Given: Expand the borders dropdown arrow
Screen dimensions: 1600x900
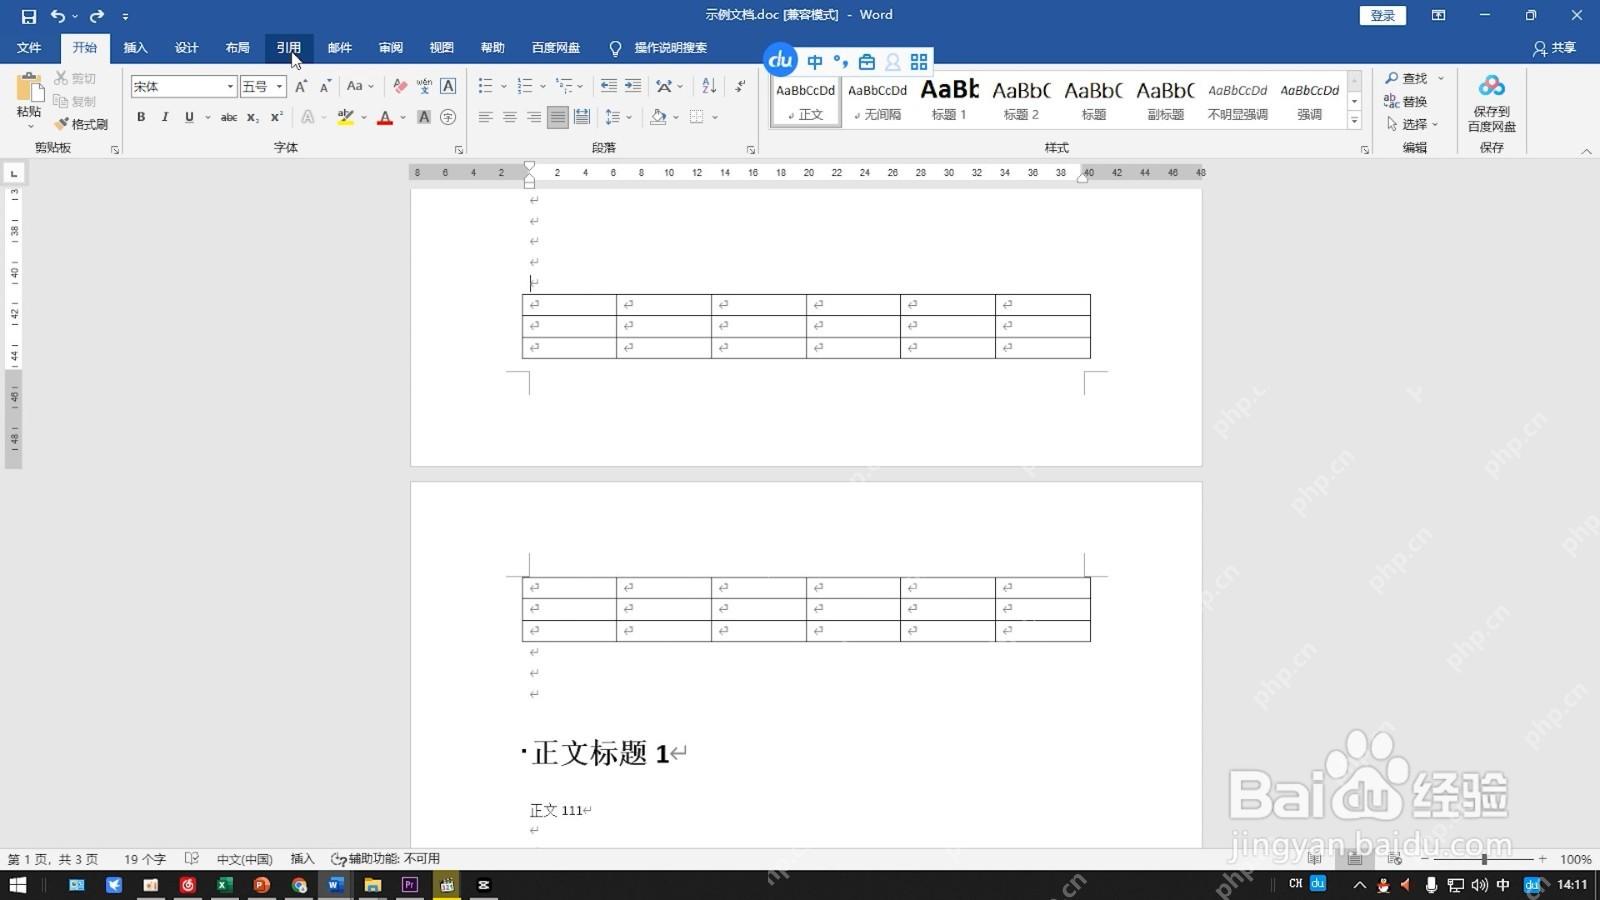Looking at the screenshot, I should pyautogui.click(x=715, y=117).
